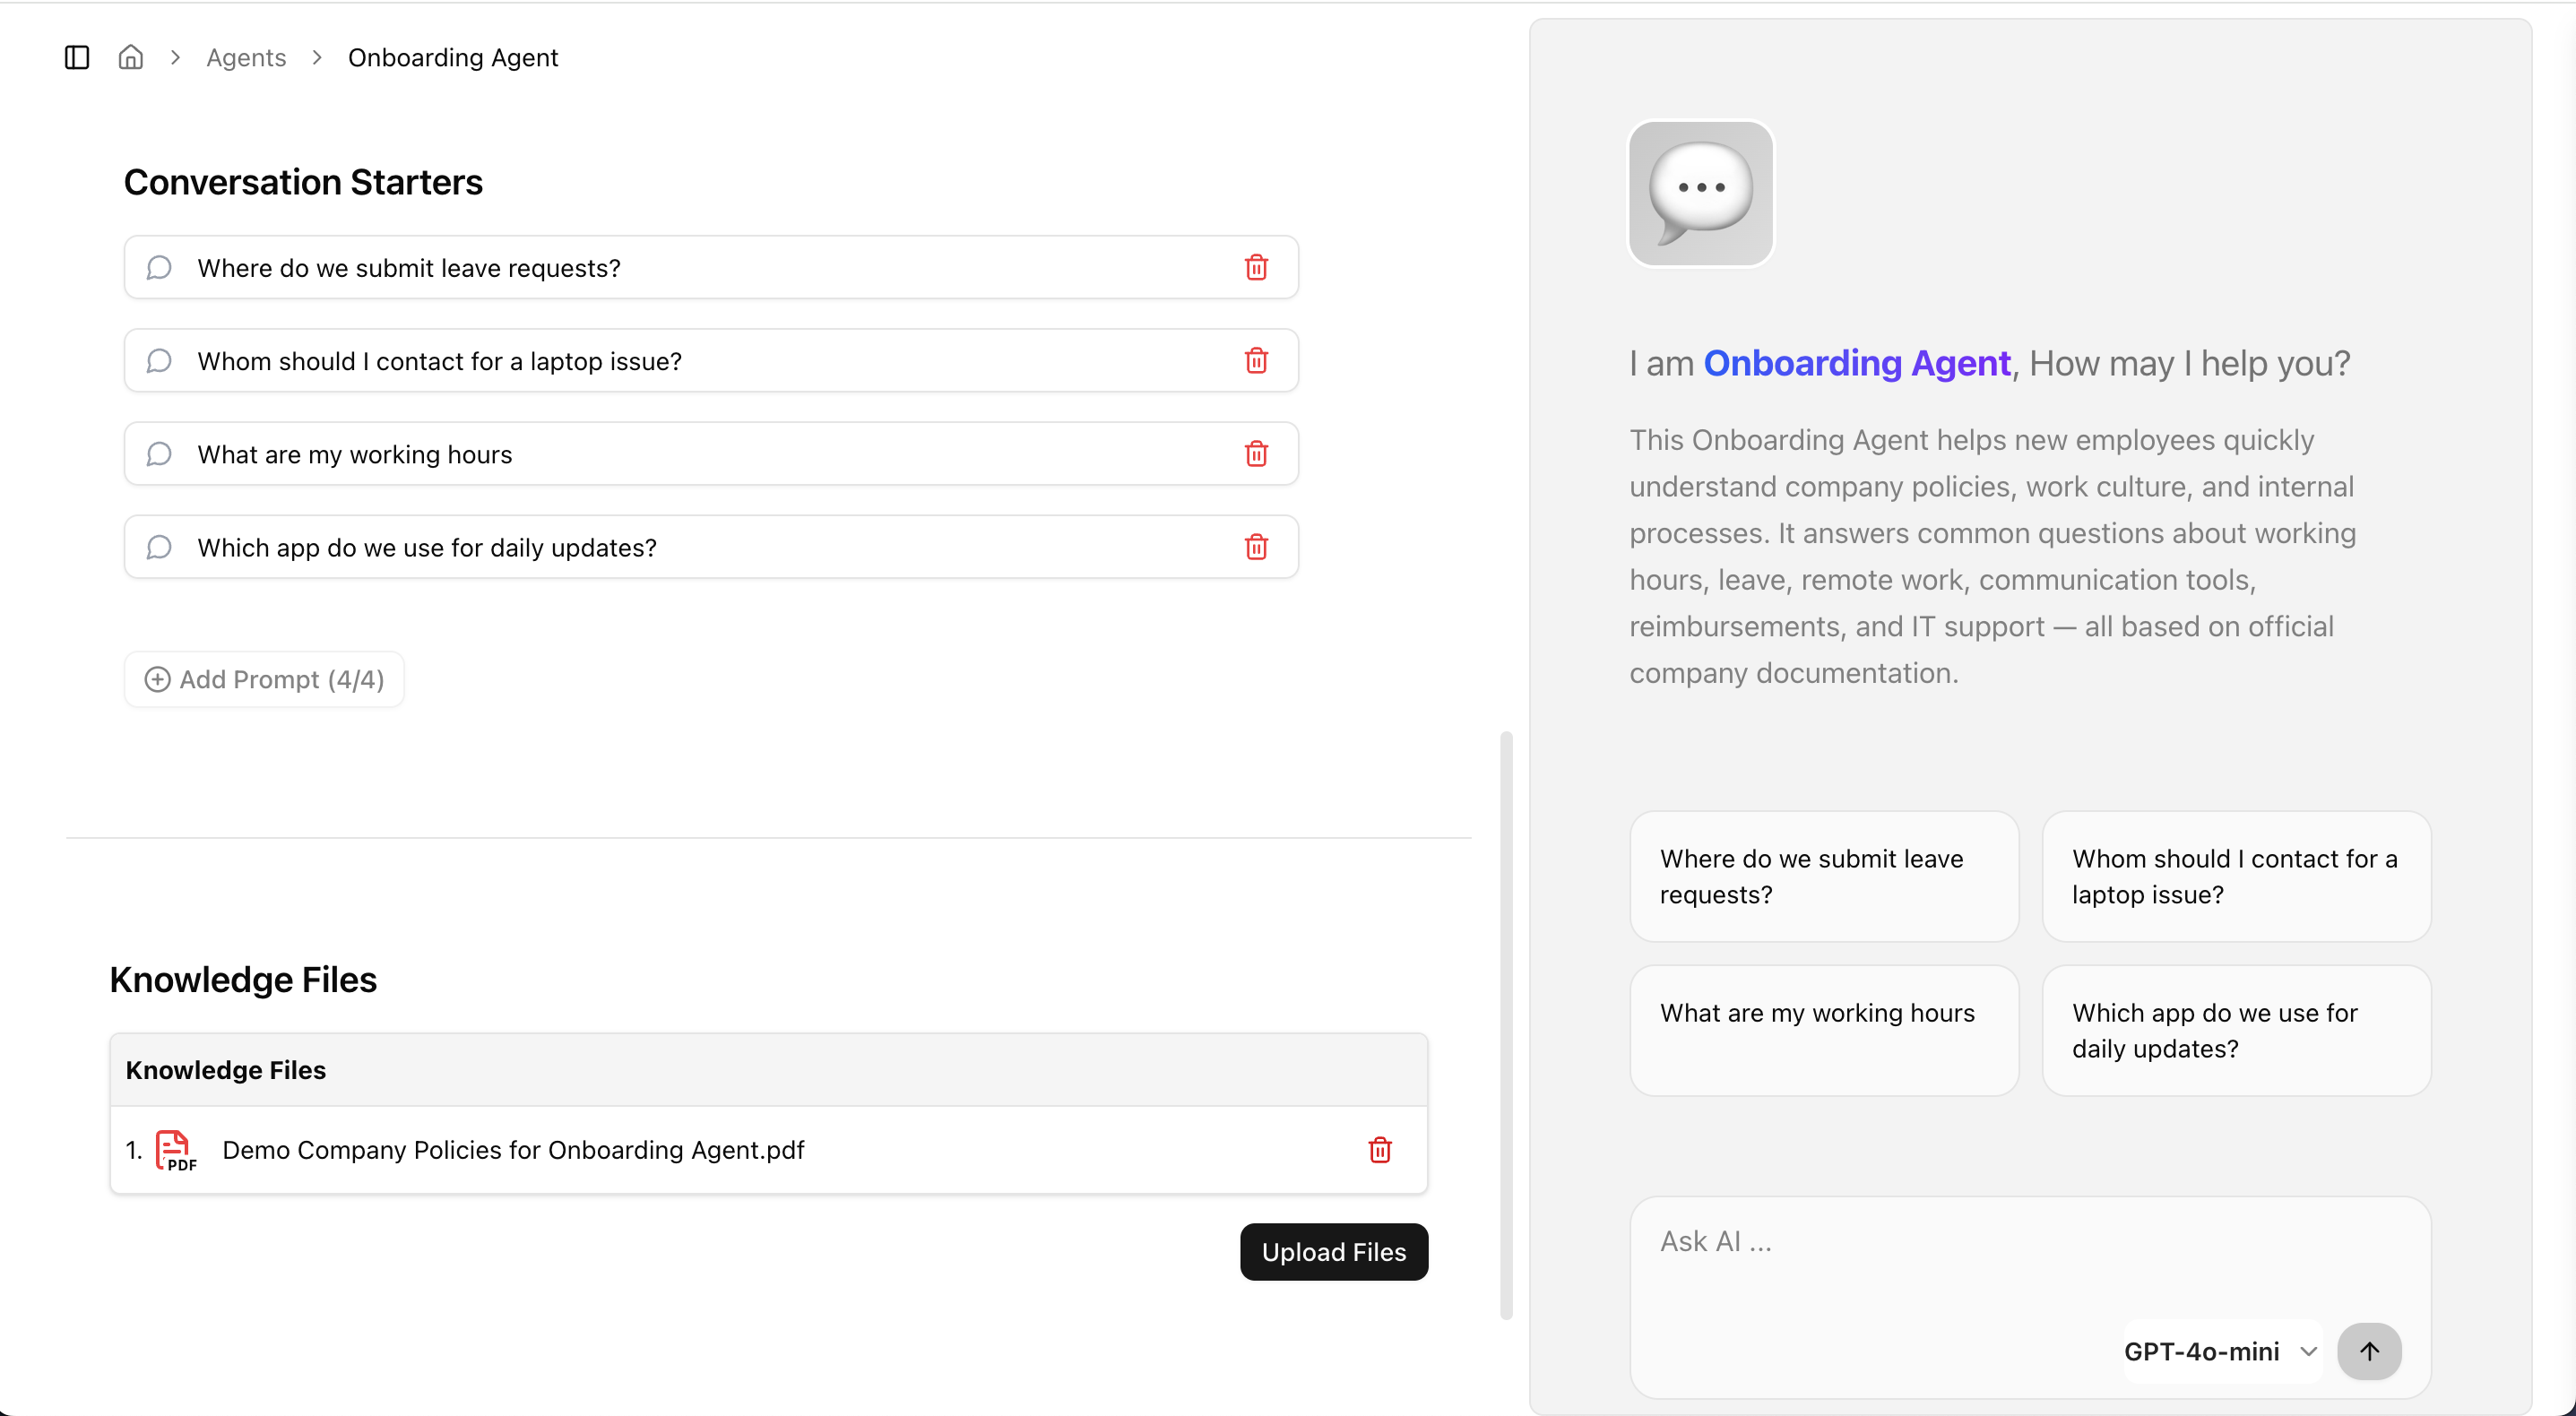Viewport: 2576px width, 1416px height.
Task: Remove the laptop issue conversation starter
Action: 1256,360
